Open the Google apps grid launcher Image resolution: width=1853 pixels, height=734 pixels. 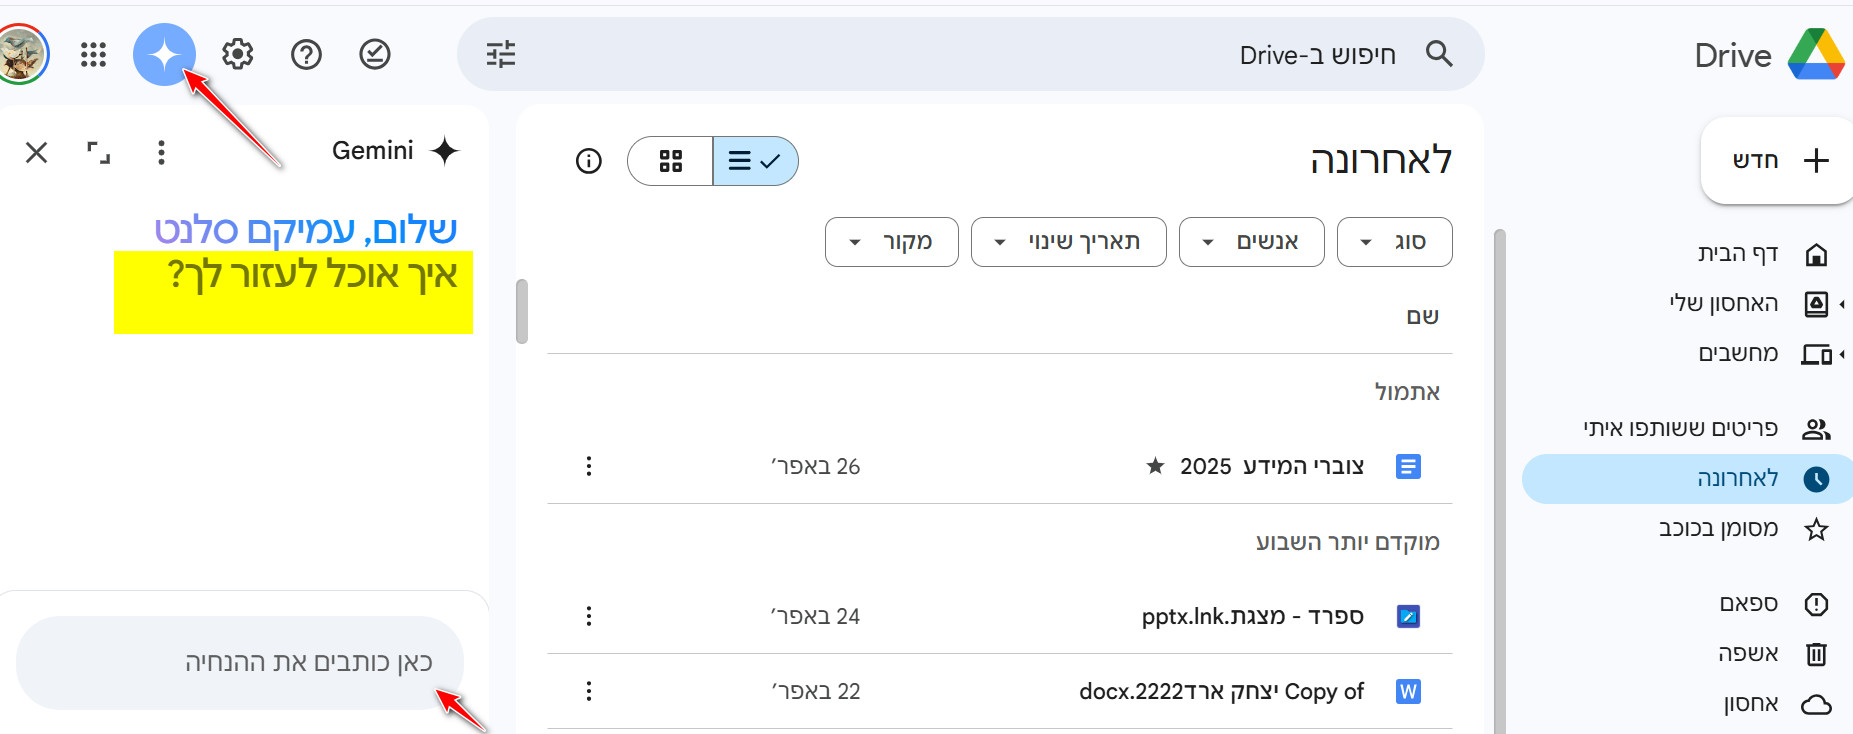click(x=93, y=54)
